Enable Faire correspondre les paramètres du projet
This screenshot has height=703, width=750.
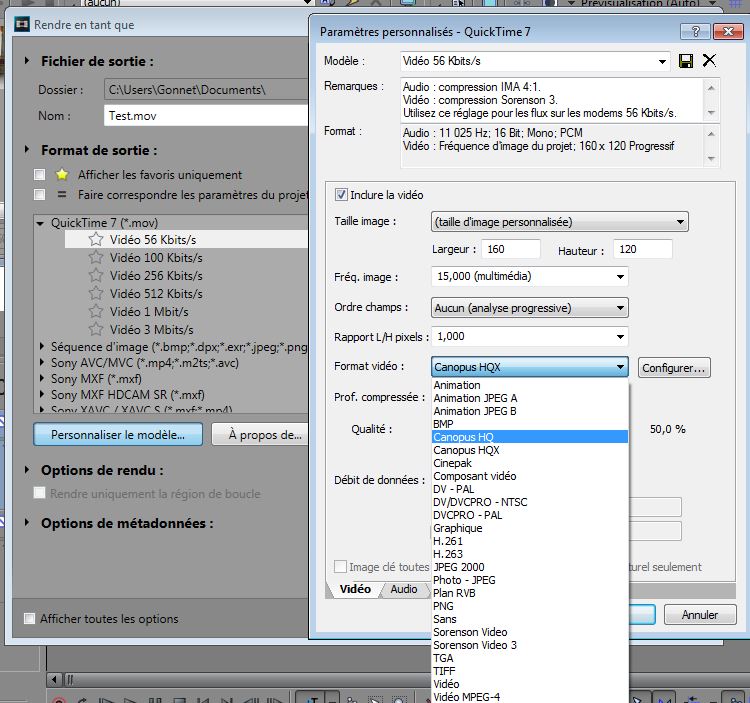(40, 195)
